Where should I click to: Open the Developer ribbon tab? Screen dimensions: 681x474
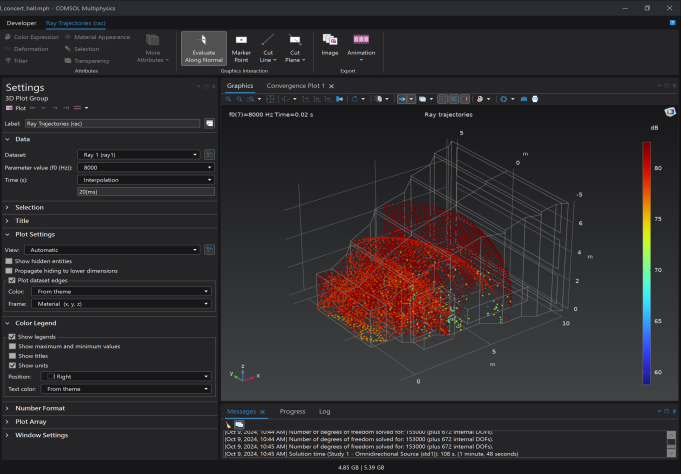point(20,22)
